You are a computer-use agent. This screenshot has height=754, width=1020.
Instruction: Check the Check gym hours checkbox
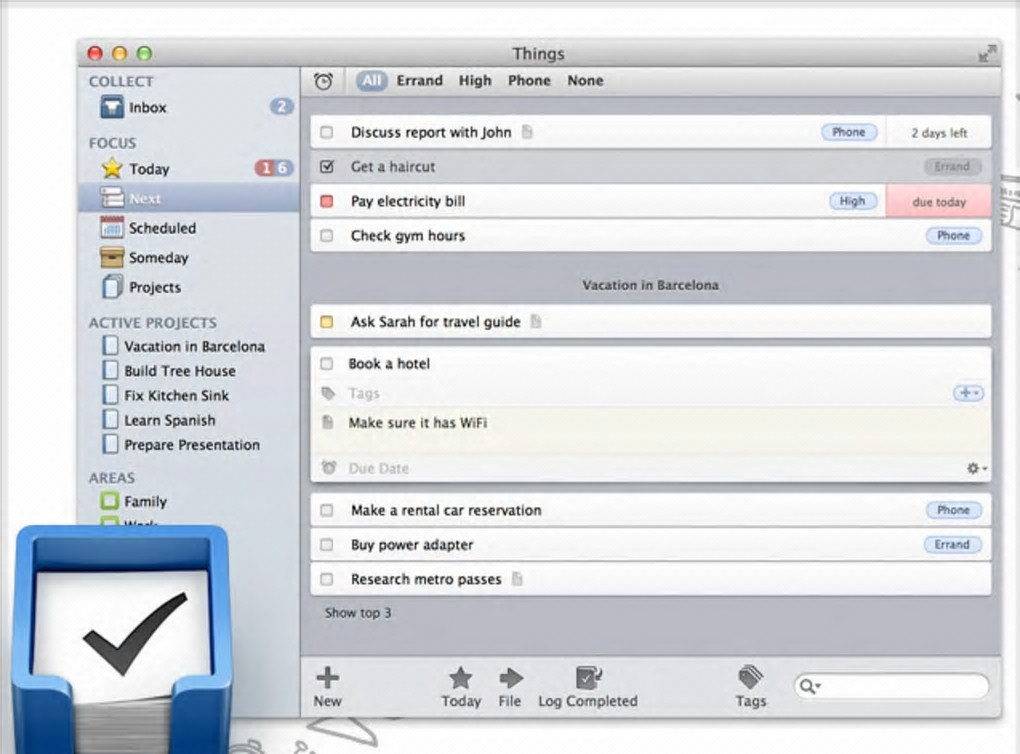click(x=327, y=236)
